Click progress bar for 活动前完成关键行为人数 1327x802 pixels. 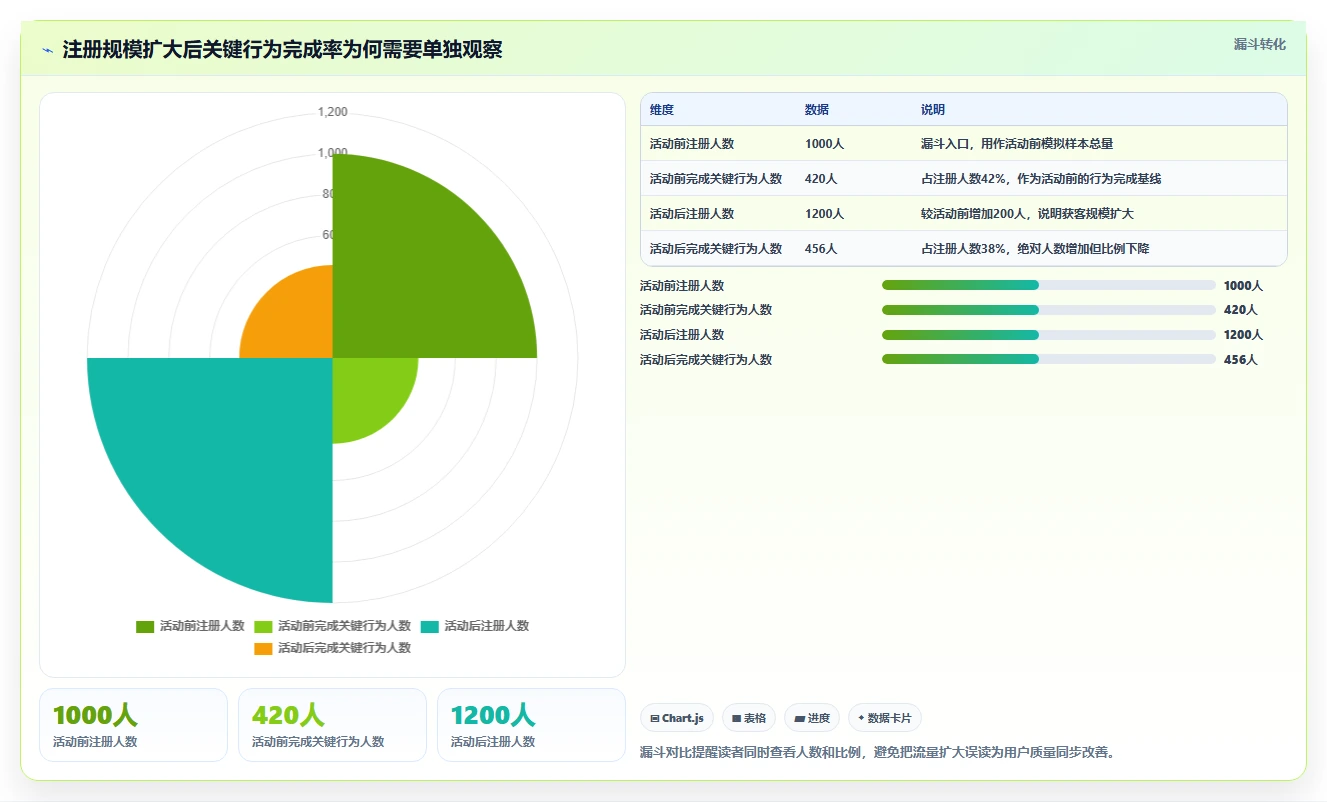1049,310
